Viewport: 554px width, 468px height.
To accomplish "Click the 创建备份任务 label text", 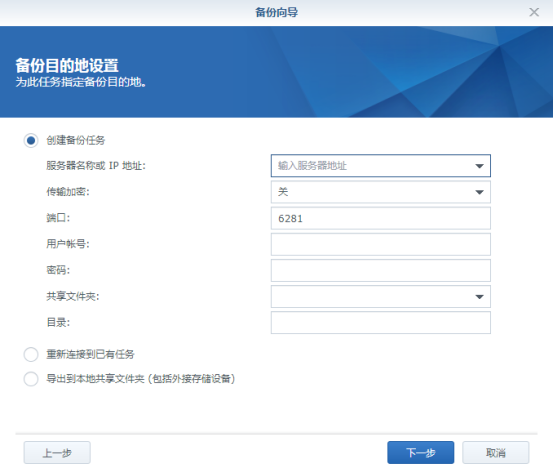I will [76, 141].
